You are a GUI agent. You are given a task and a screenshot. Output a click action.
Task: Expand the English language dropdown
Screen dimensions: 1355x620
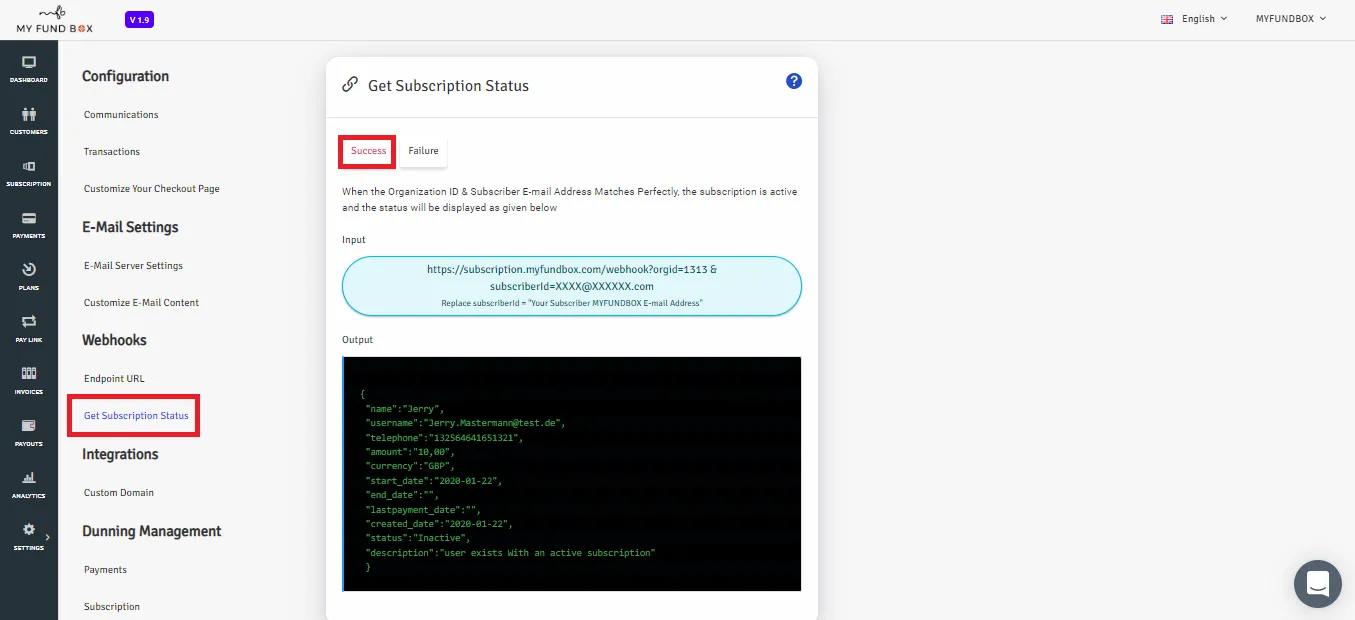tap(1194, 19)
